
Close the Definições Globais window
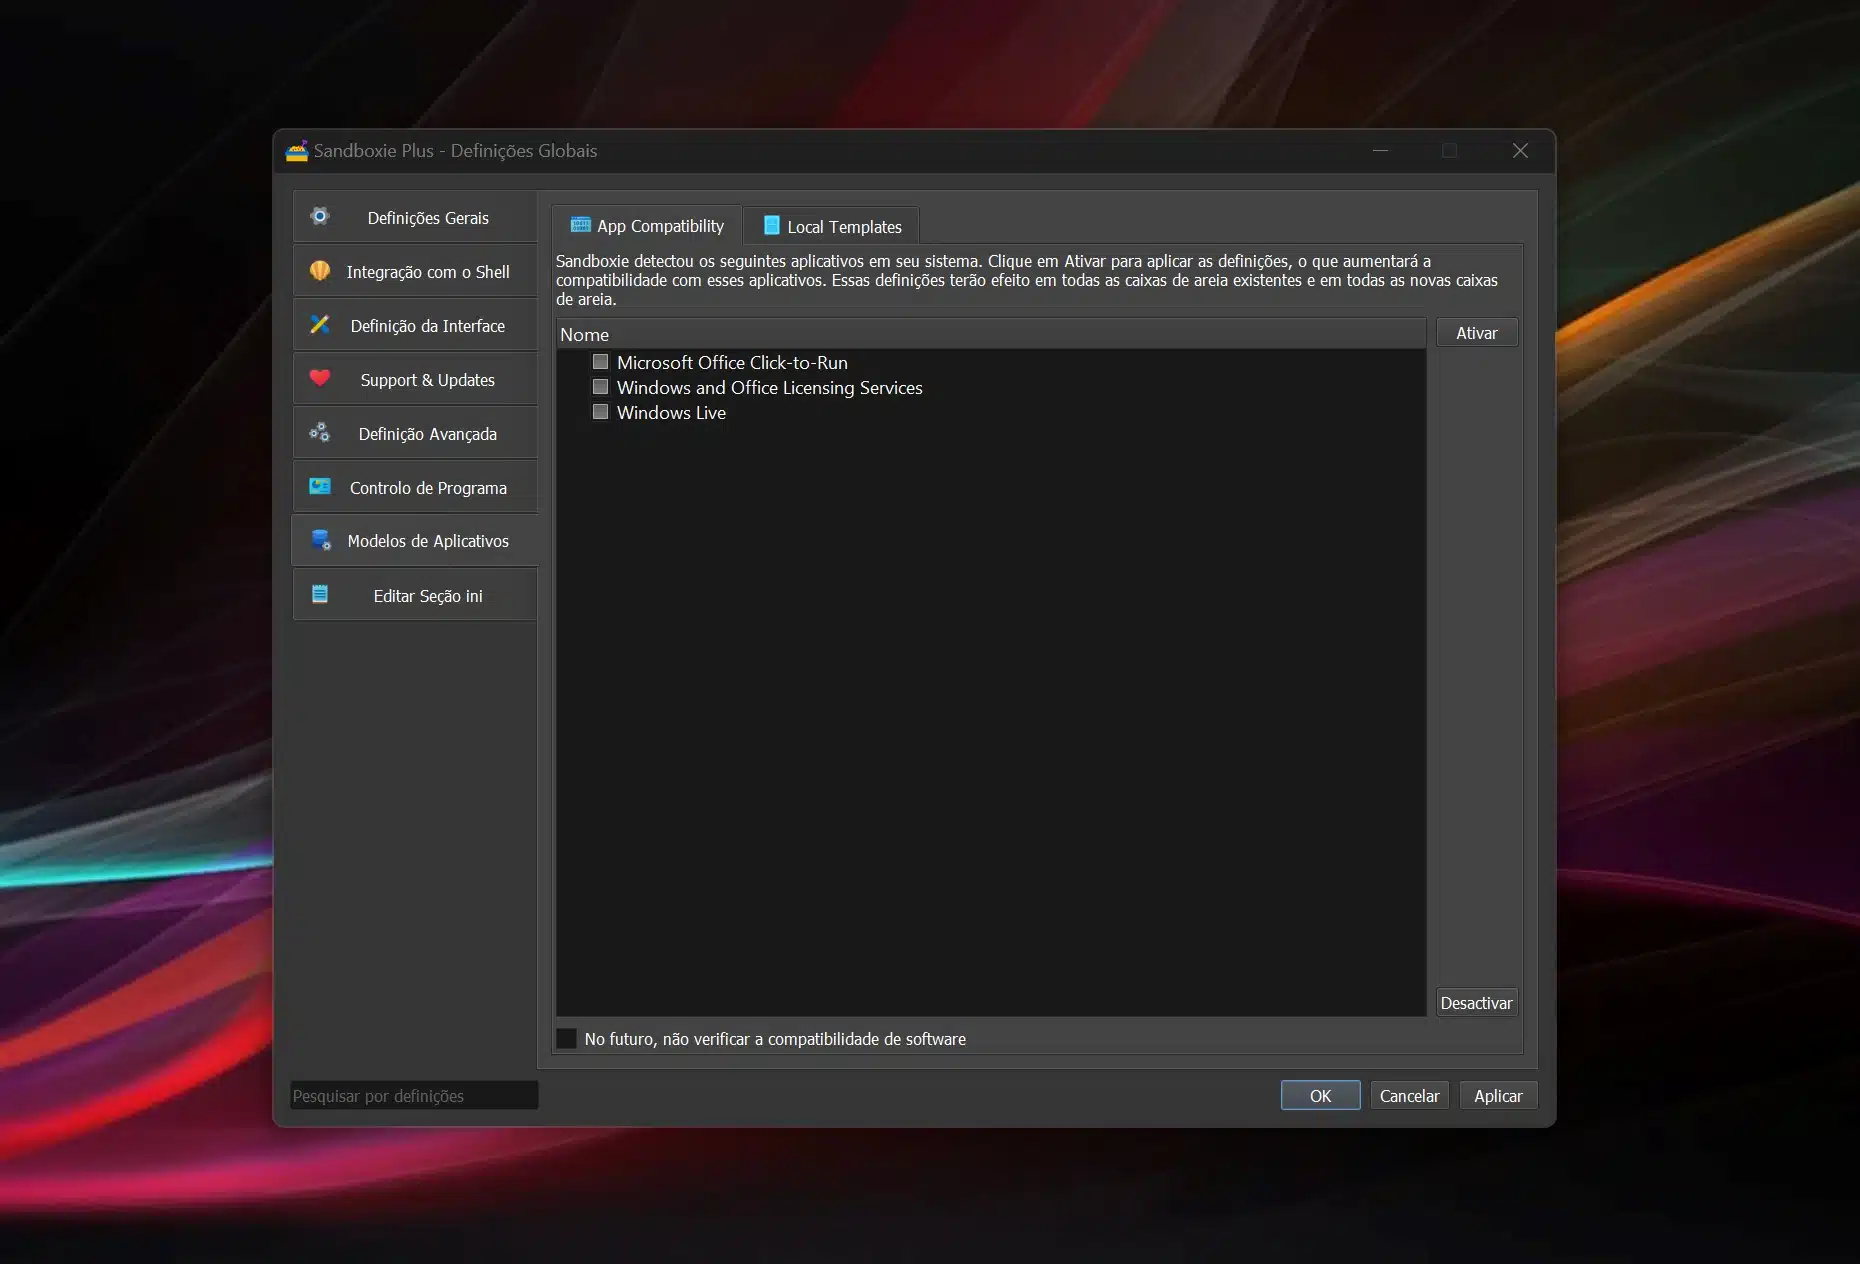1520,151
